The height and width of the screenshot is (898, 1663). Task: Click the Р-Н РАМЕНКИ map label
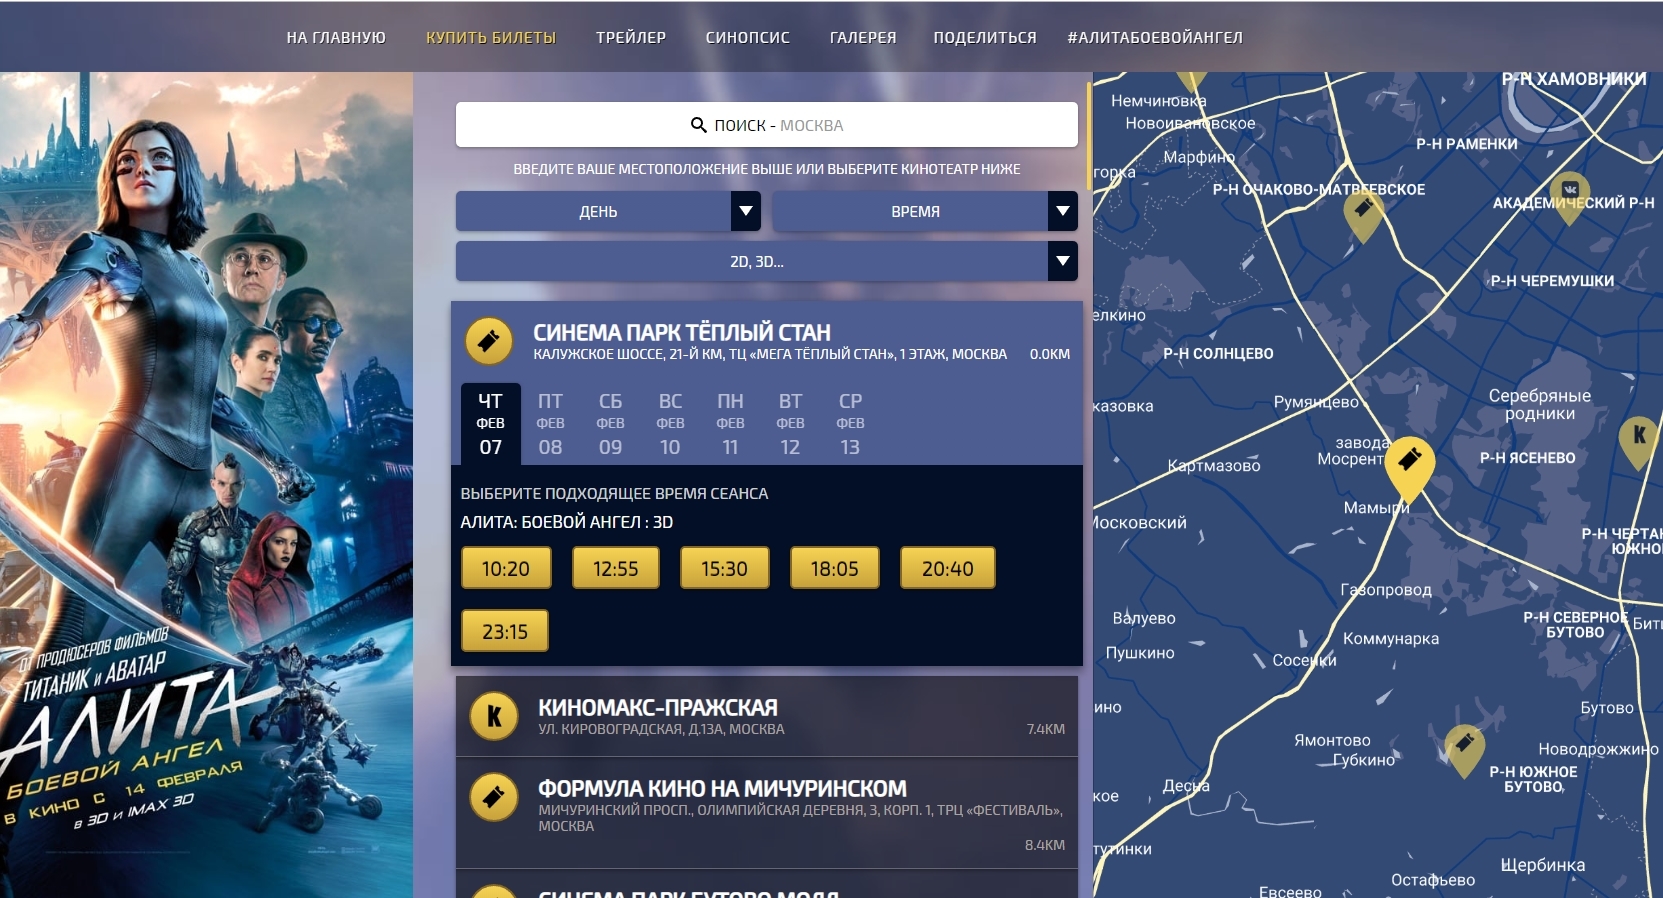(x=1467, y=144)
